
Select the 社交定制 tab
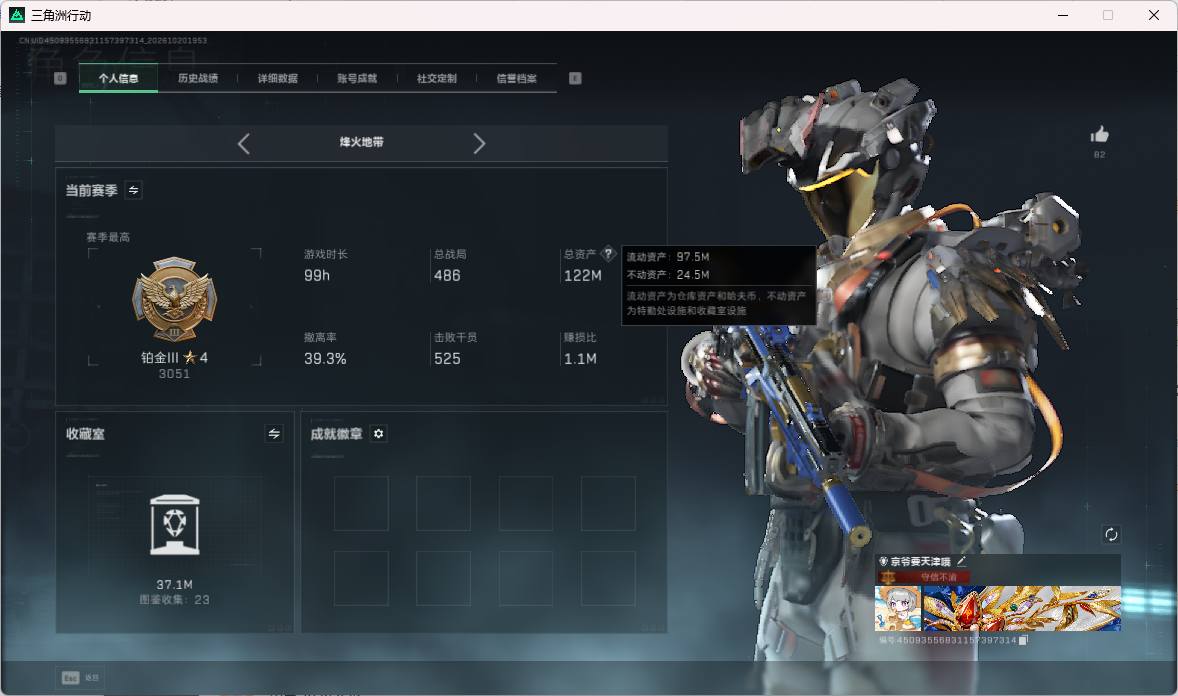coord(437,78)
